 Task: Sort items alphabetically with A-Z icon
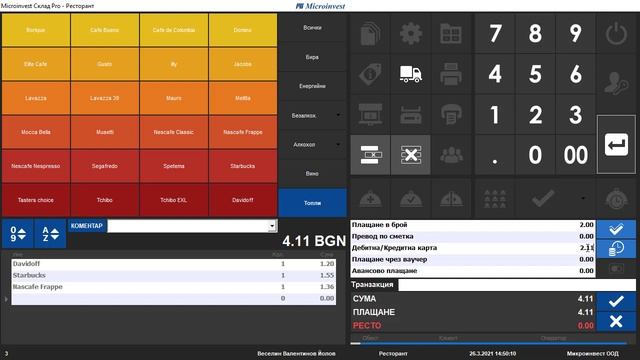50,234
